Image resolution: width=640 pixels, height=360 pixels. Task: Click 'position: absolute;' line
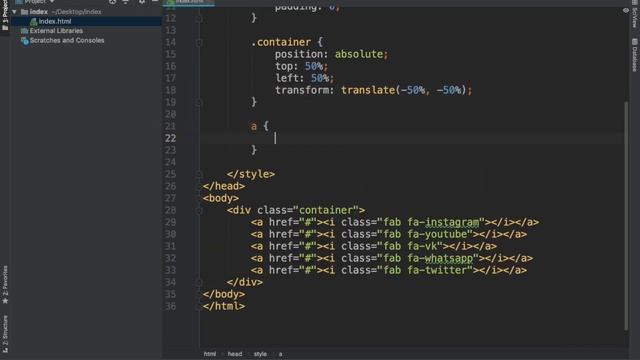(331, 54)
